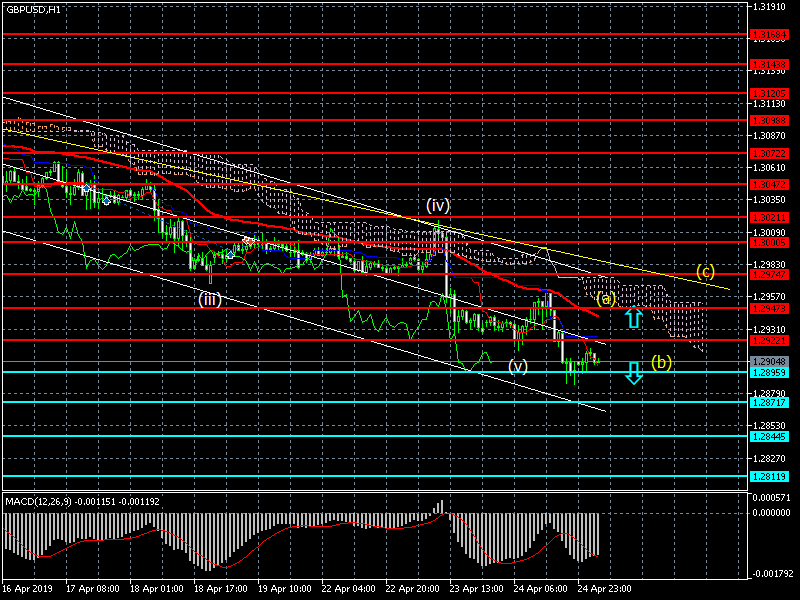
Task: Click the 17 Apr 08:00 time label
Action: tap(93, 588)
